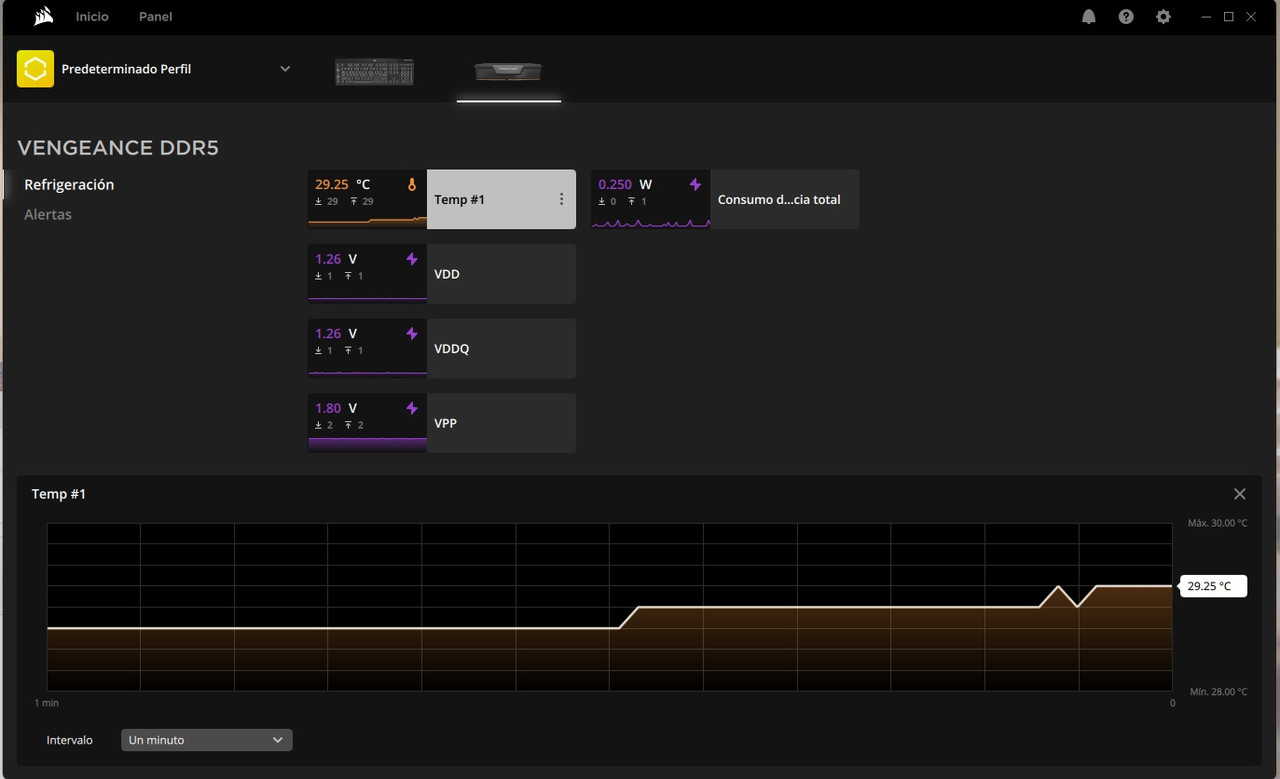This screenshot has height=779, width=1280.
Task: Open the notifications bell
Action: coord(1089,17)
